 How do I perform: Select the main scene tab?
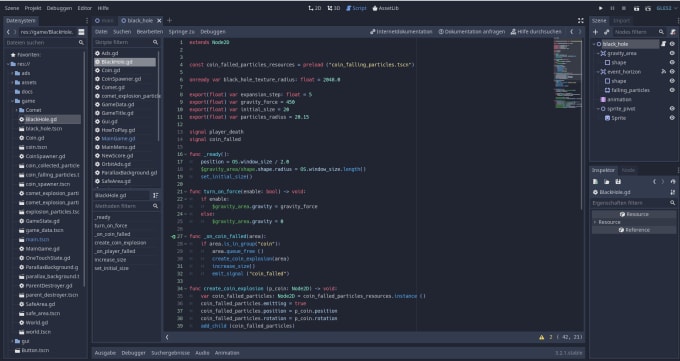[x=105, y=20]
